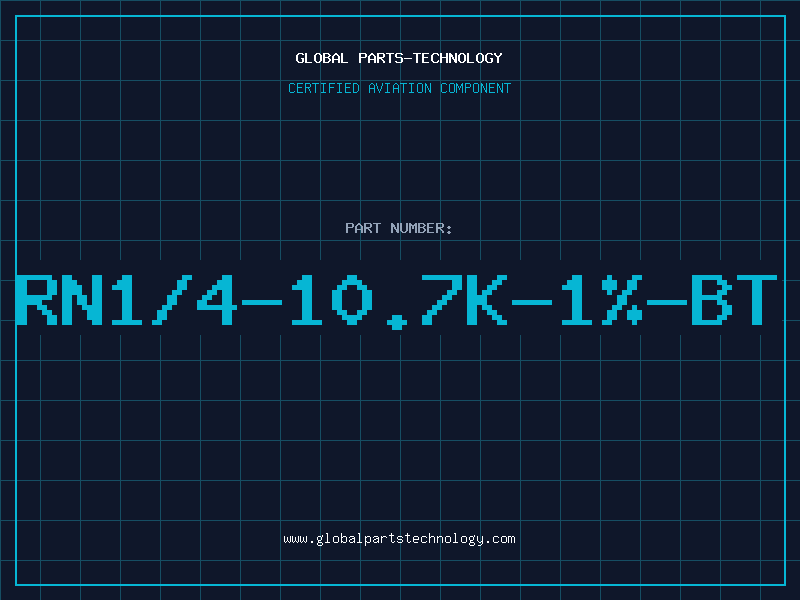Select the part number RN1/4-10.7K-1%-BT

click(x=396, y=301)
